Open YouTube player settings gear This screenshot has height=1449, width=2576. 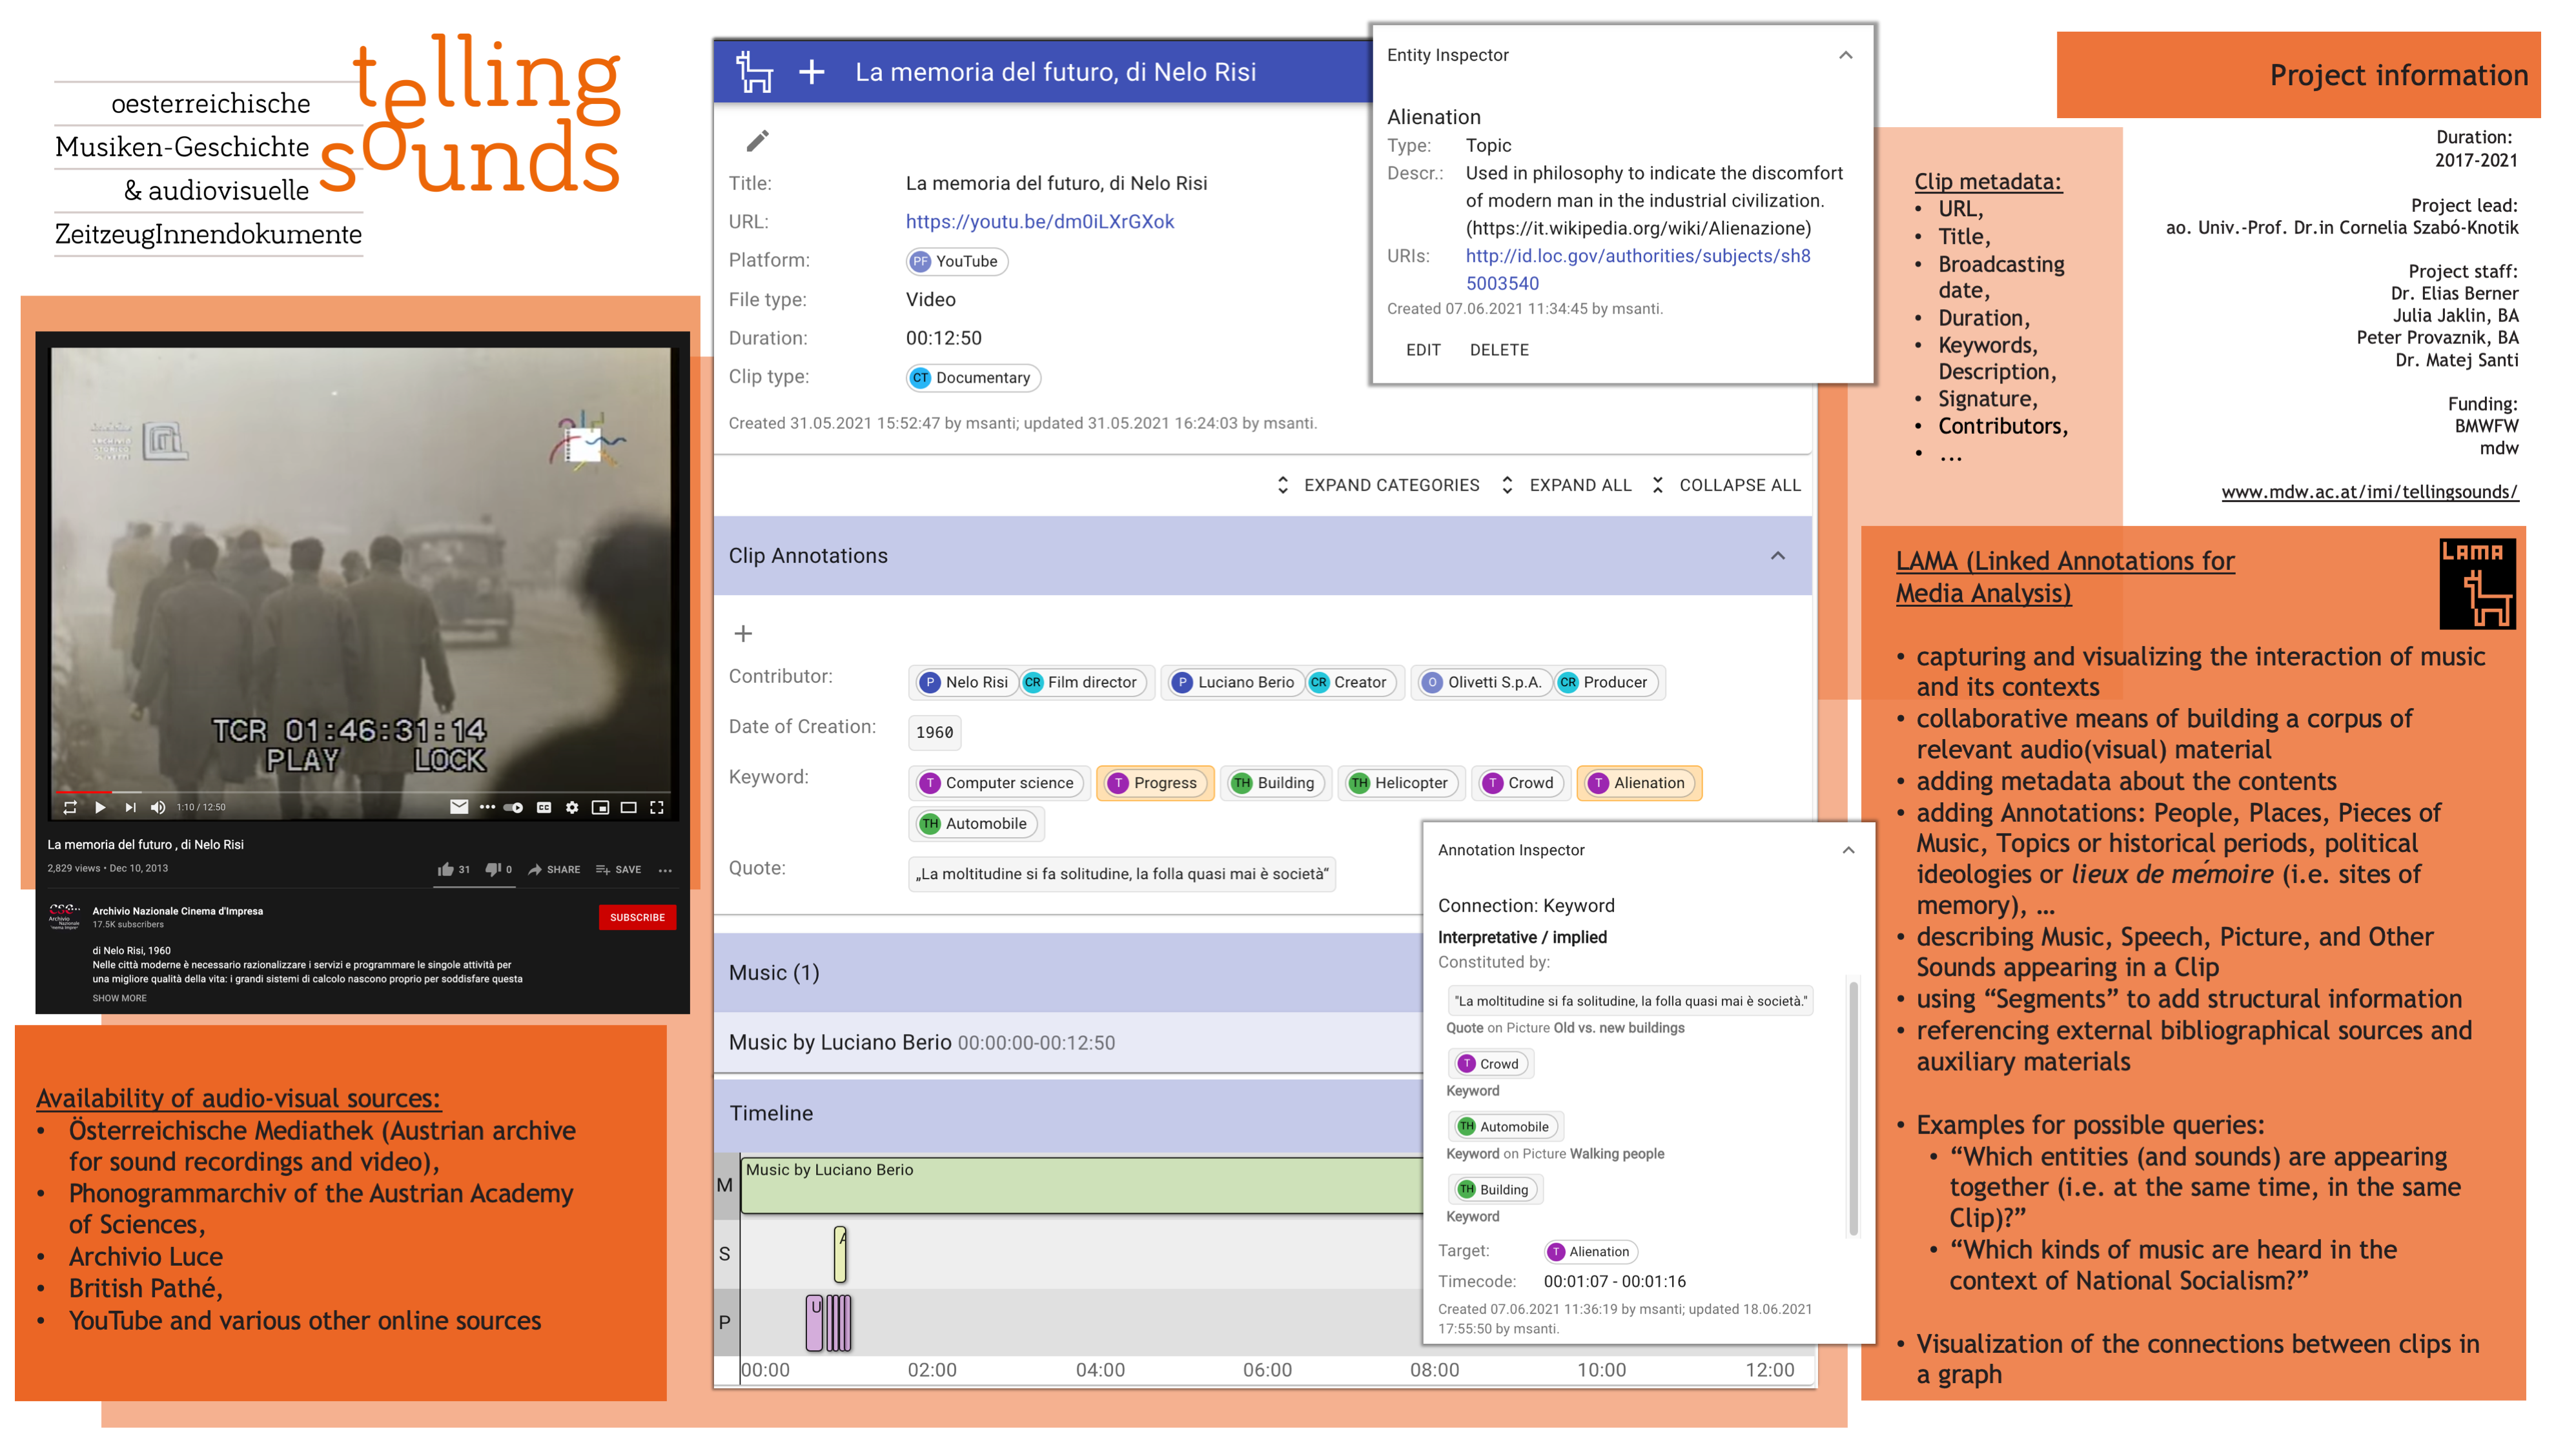click(x=572, y=807)
